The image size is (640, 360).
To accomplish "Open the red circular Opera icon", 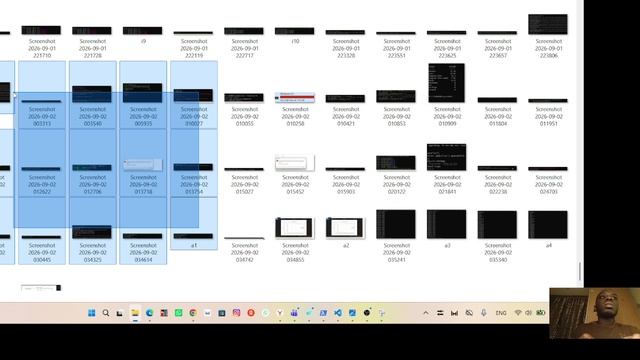I will pos(251,313).
